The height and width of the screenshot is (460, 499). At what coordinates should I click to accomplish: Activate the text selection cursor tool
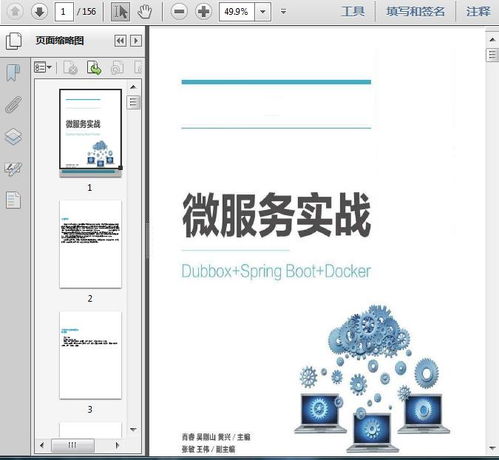tap(120, 12)
